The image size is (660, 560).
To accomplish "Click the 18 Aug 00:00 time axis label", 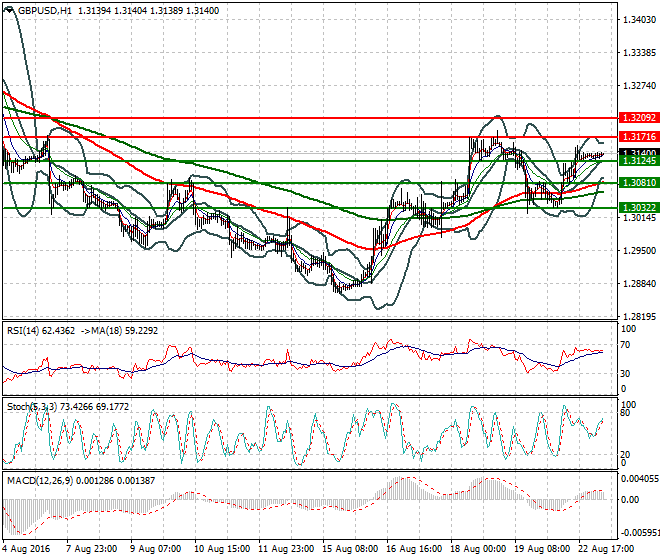I will pyautogui.click(x=478, y=549).
